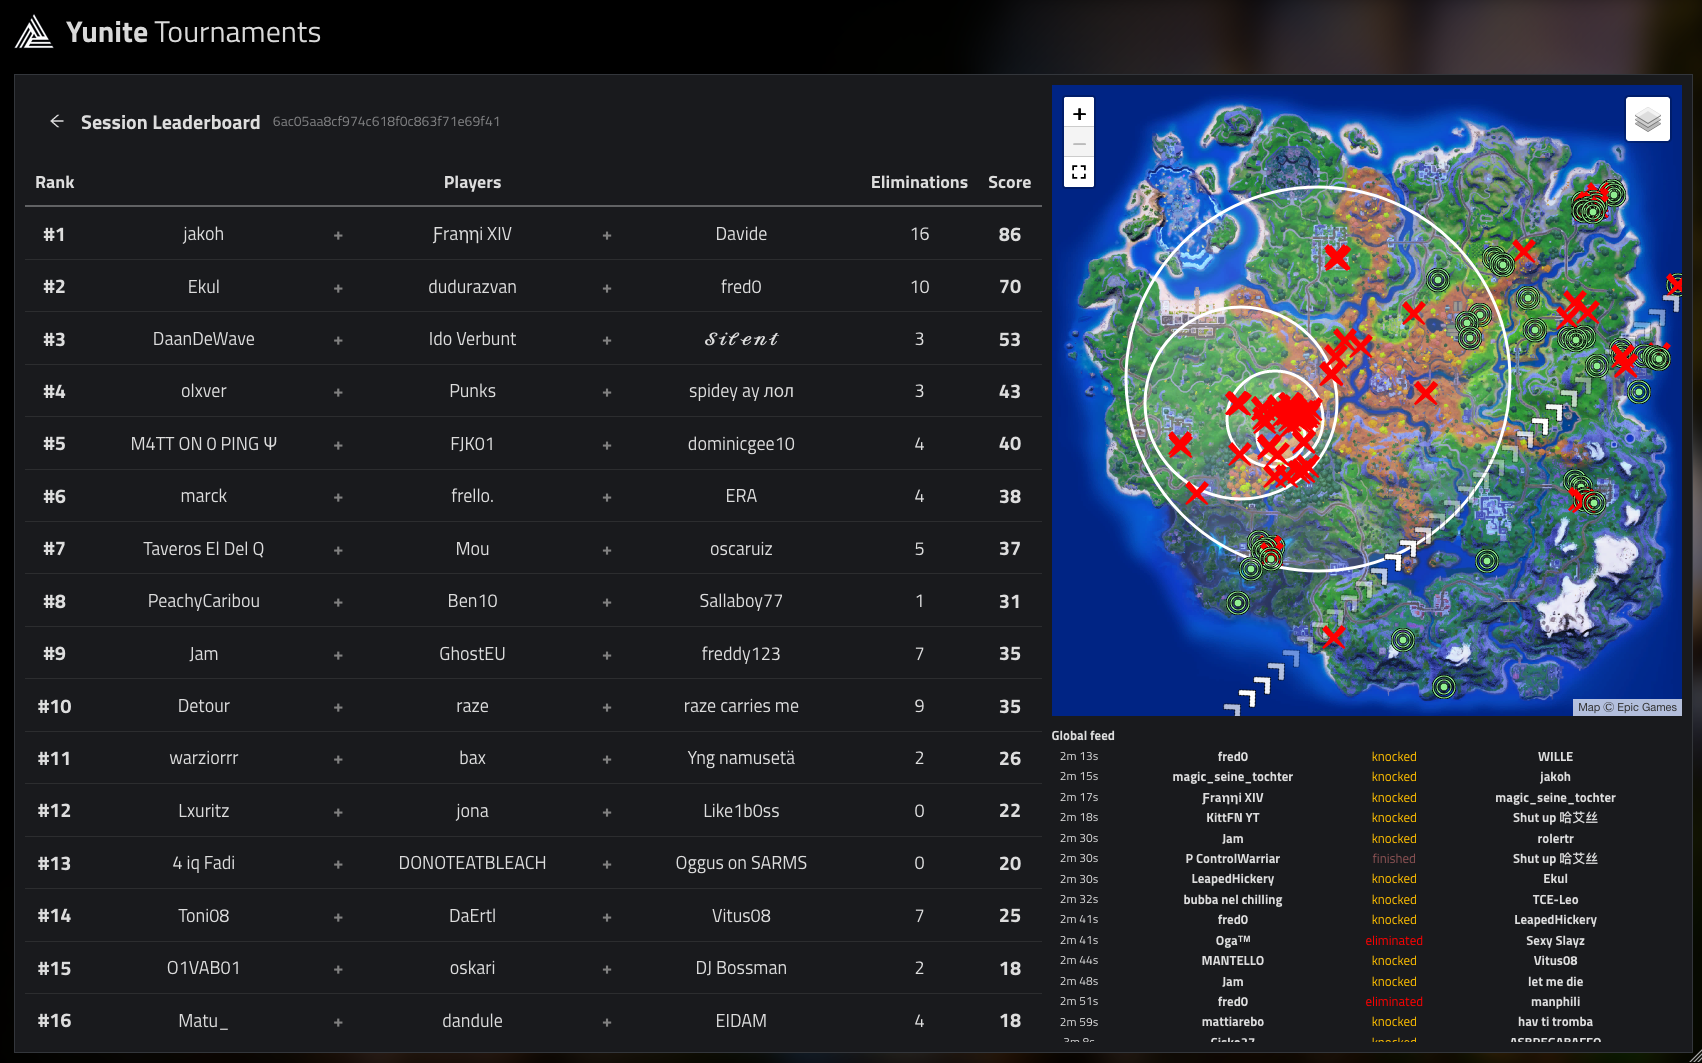Select player olxver in rank #4
1702x1063 pixels.
(x=203, y=391)
